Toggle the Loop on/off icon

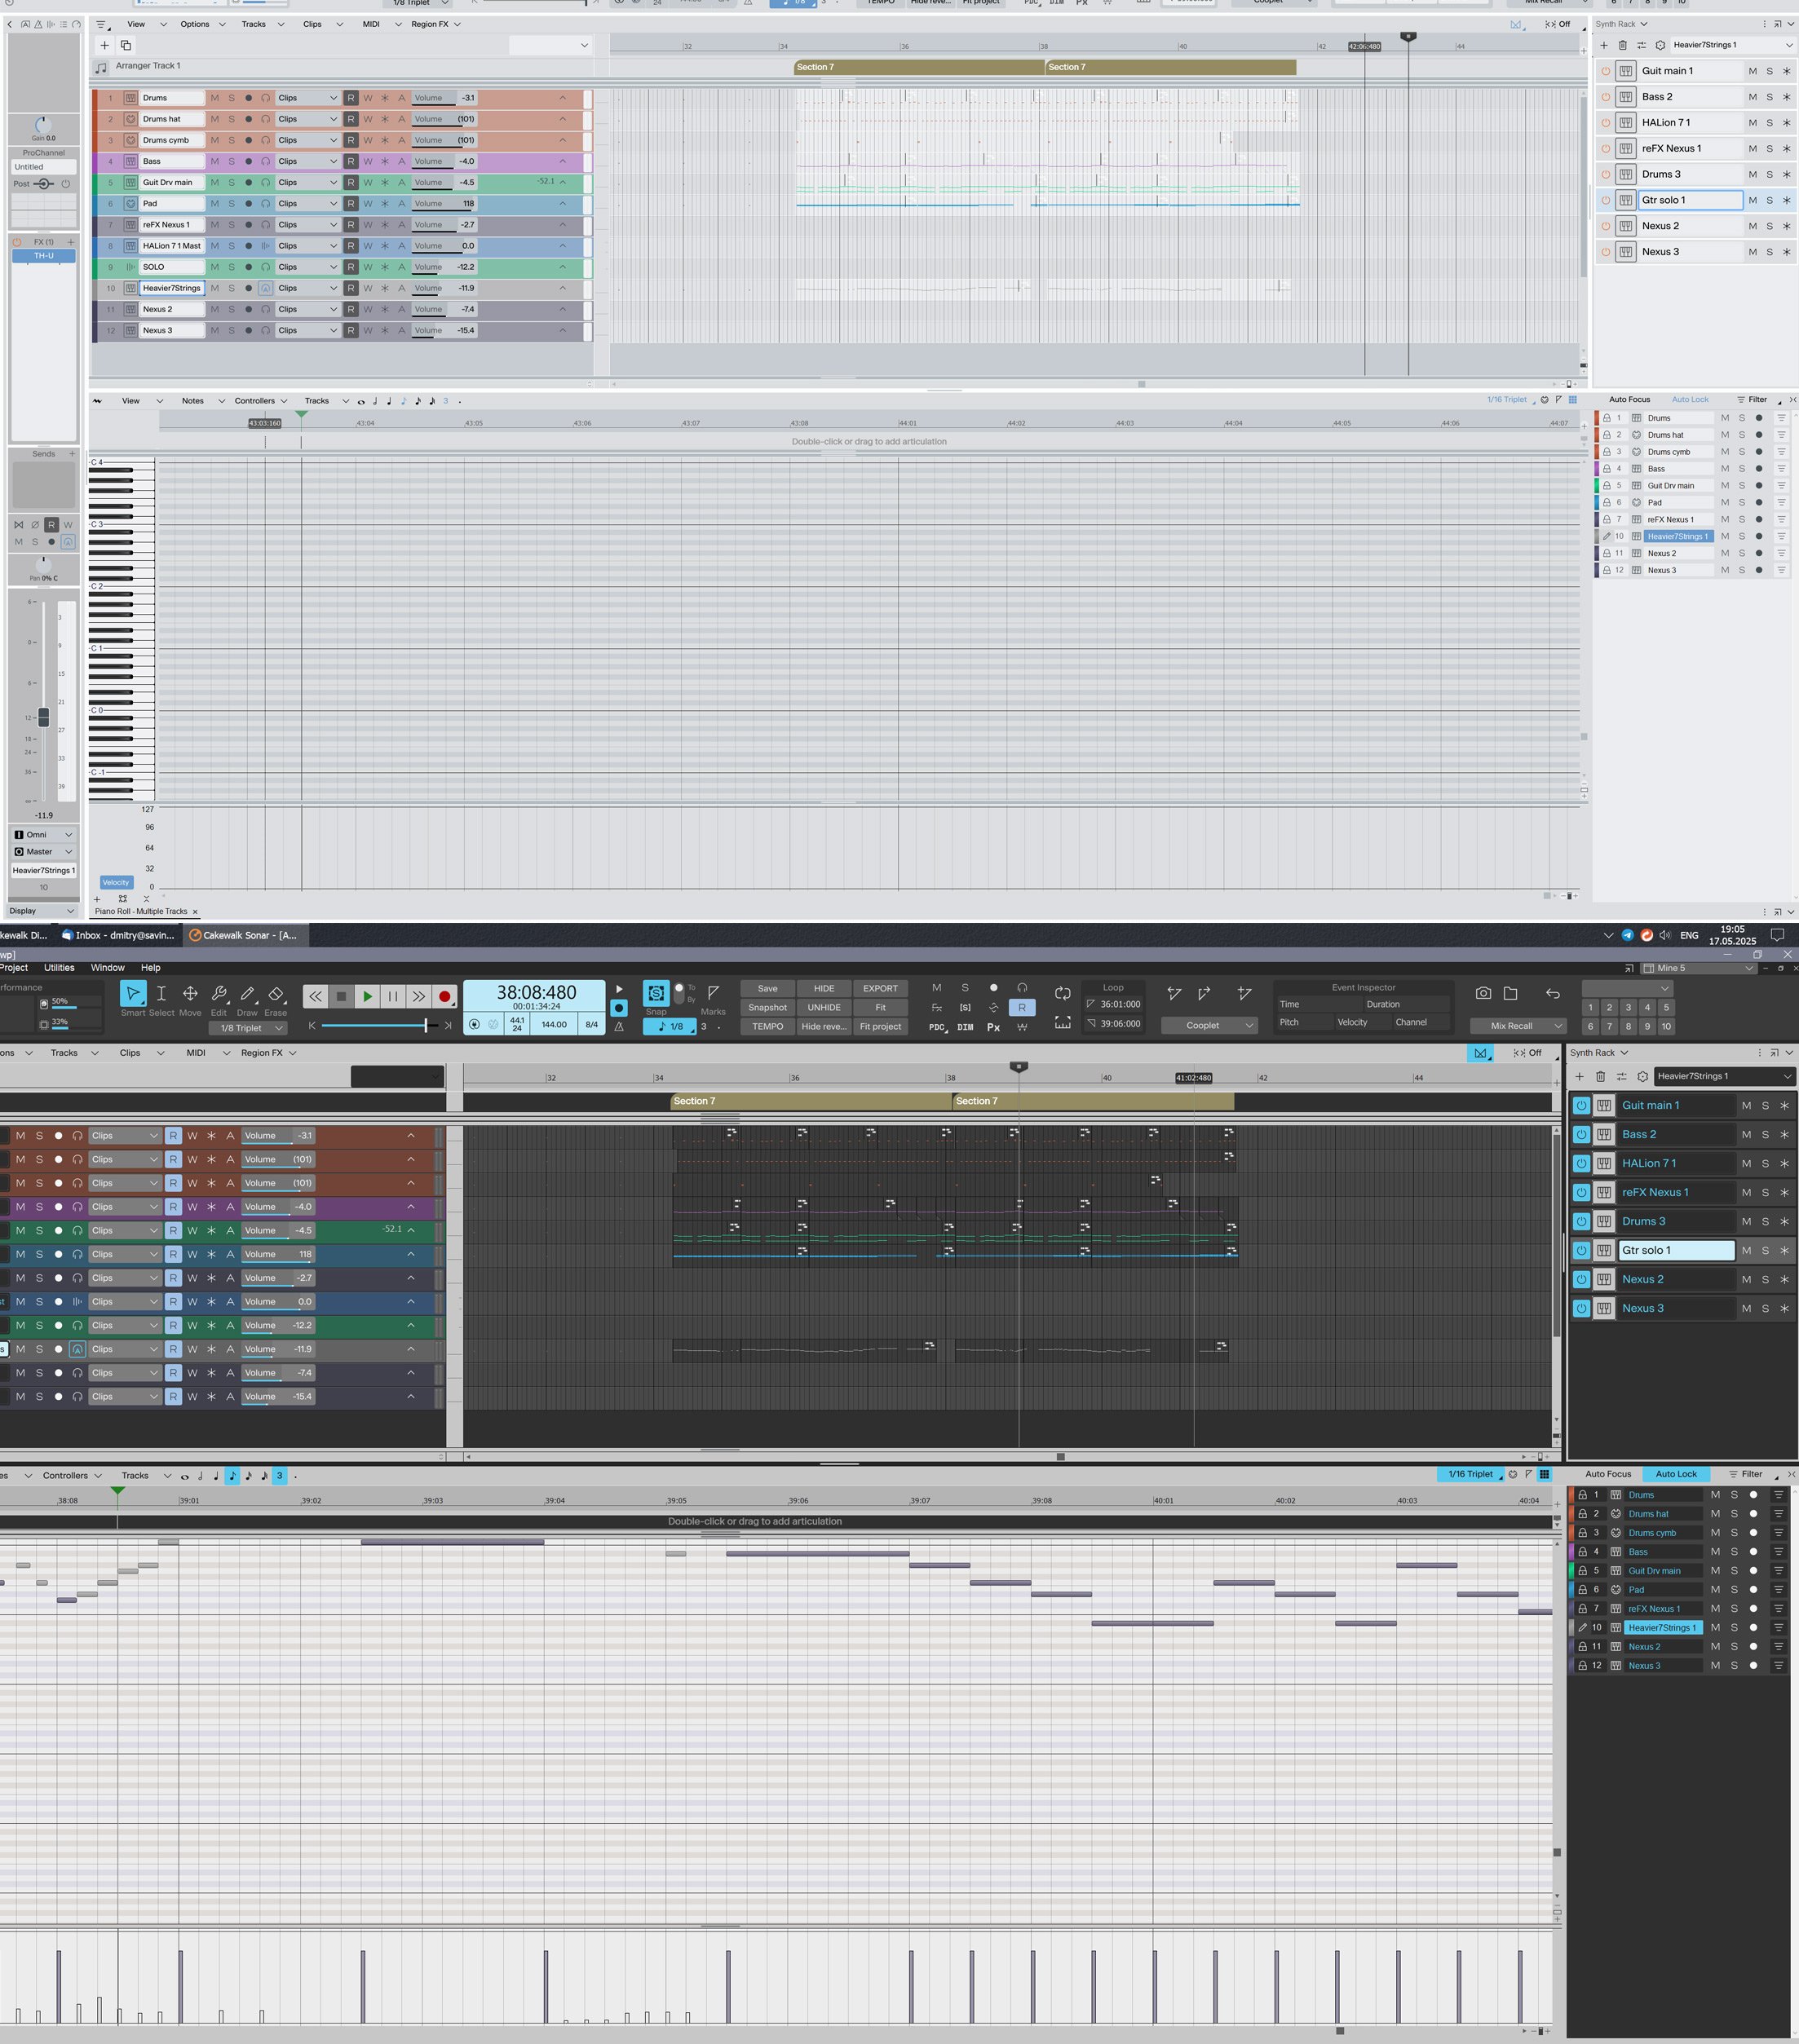1063,993
